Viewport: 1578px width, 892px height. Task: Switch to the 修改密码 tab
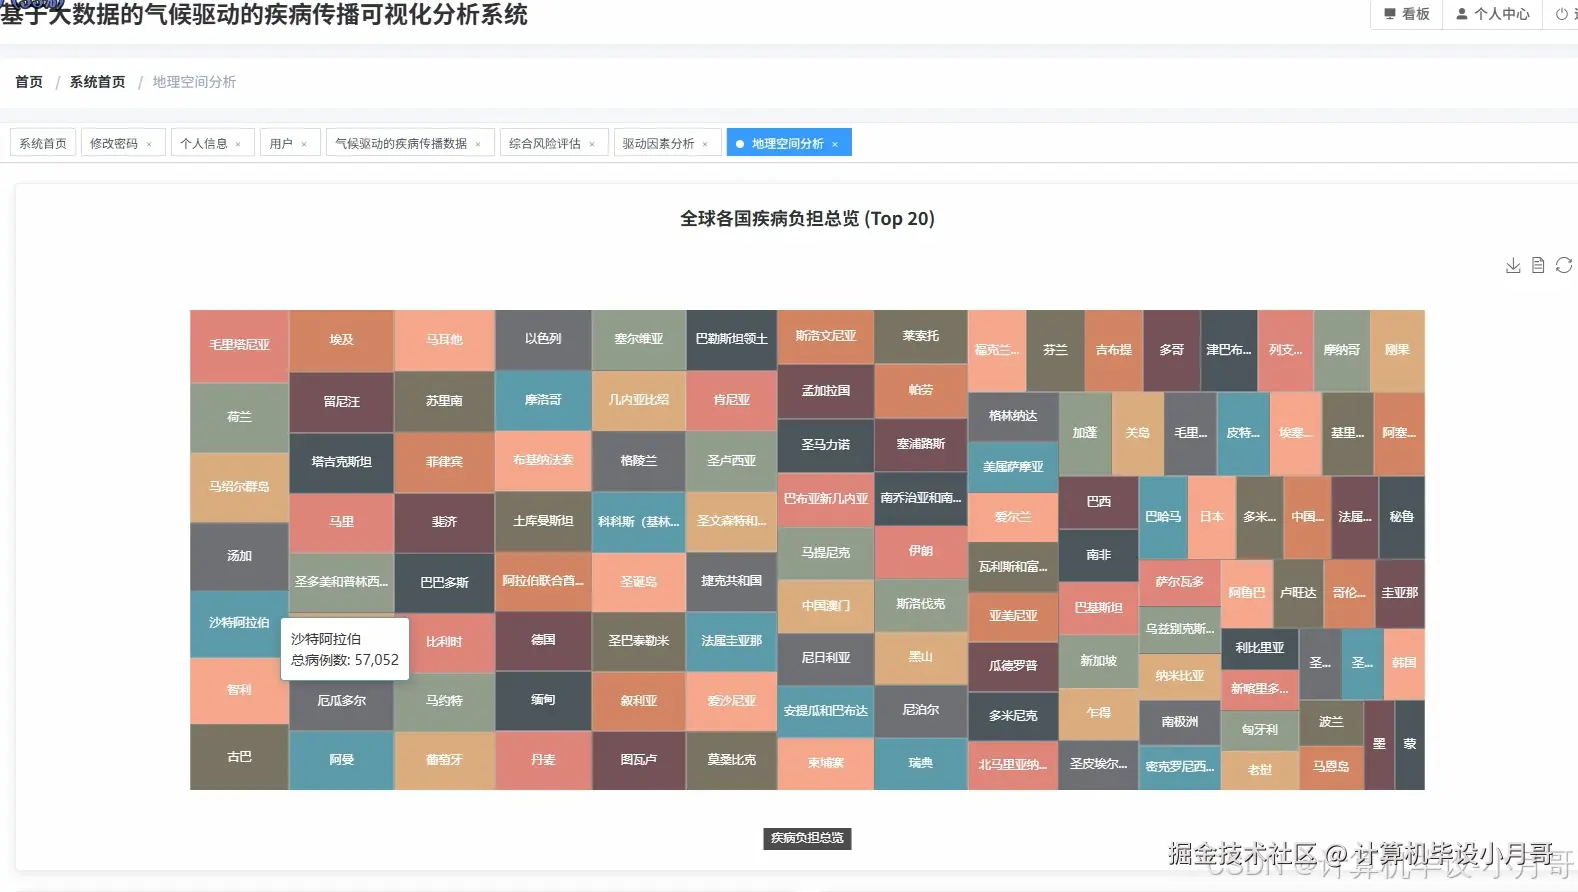(x=123, y=143)
